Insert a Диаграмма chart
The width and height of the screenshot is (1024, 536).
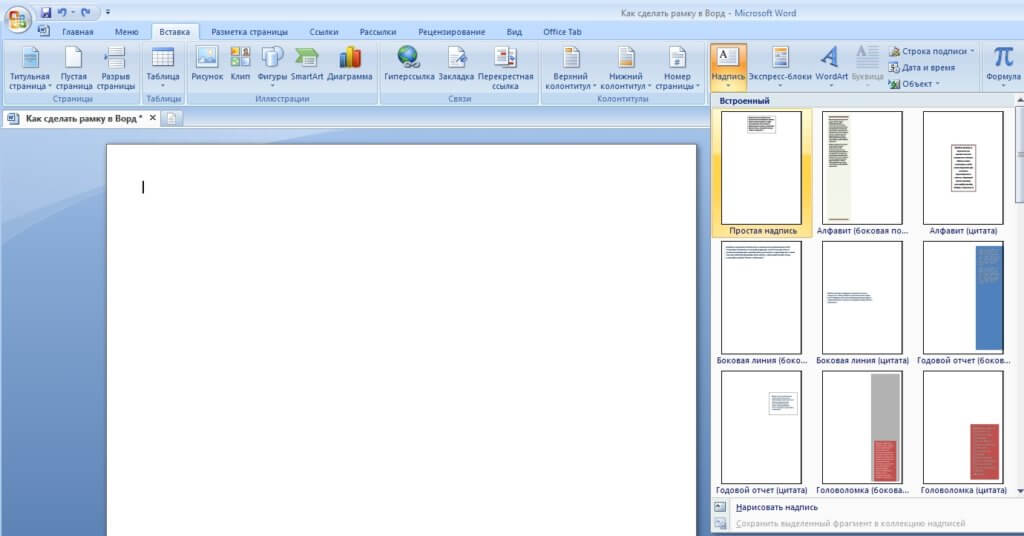[350, 66]
